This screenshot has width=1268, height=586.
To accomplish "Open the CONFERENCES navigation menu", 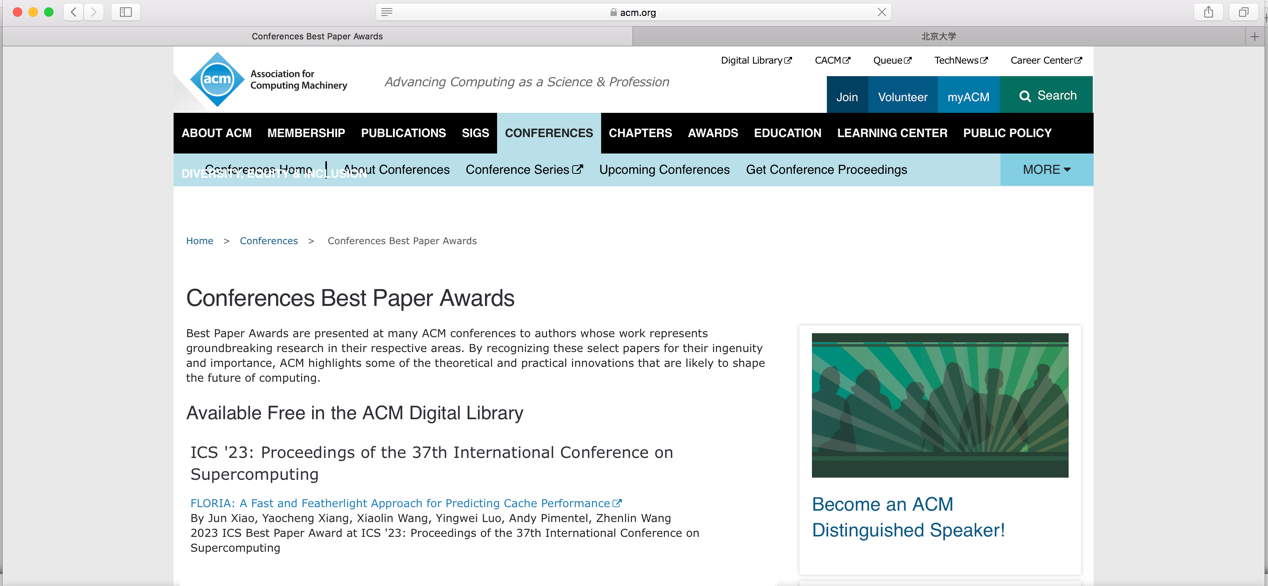I will (548, 133).
